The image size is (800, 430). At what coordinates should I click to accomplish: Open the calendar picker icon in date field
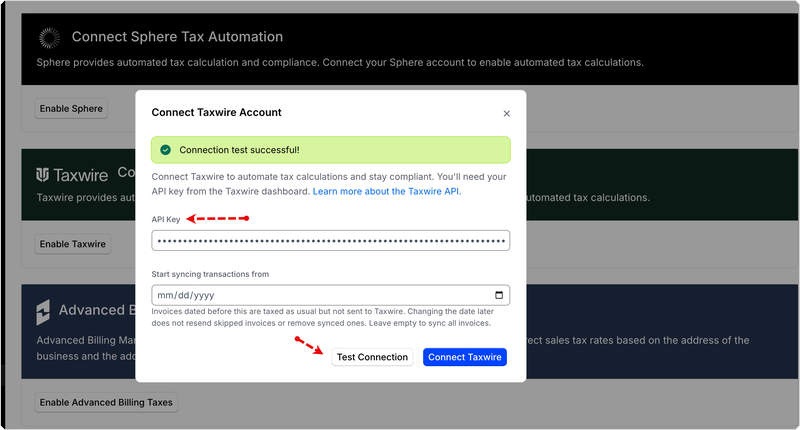click(x=499, y=295)
